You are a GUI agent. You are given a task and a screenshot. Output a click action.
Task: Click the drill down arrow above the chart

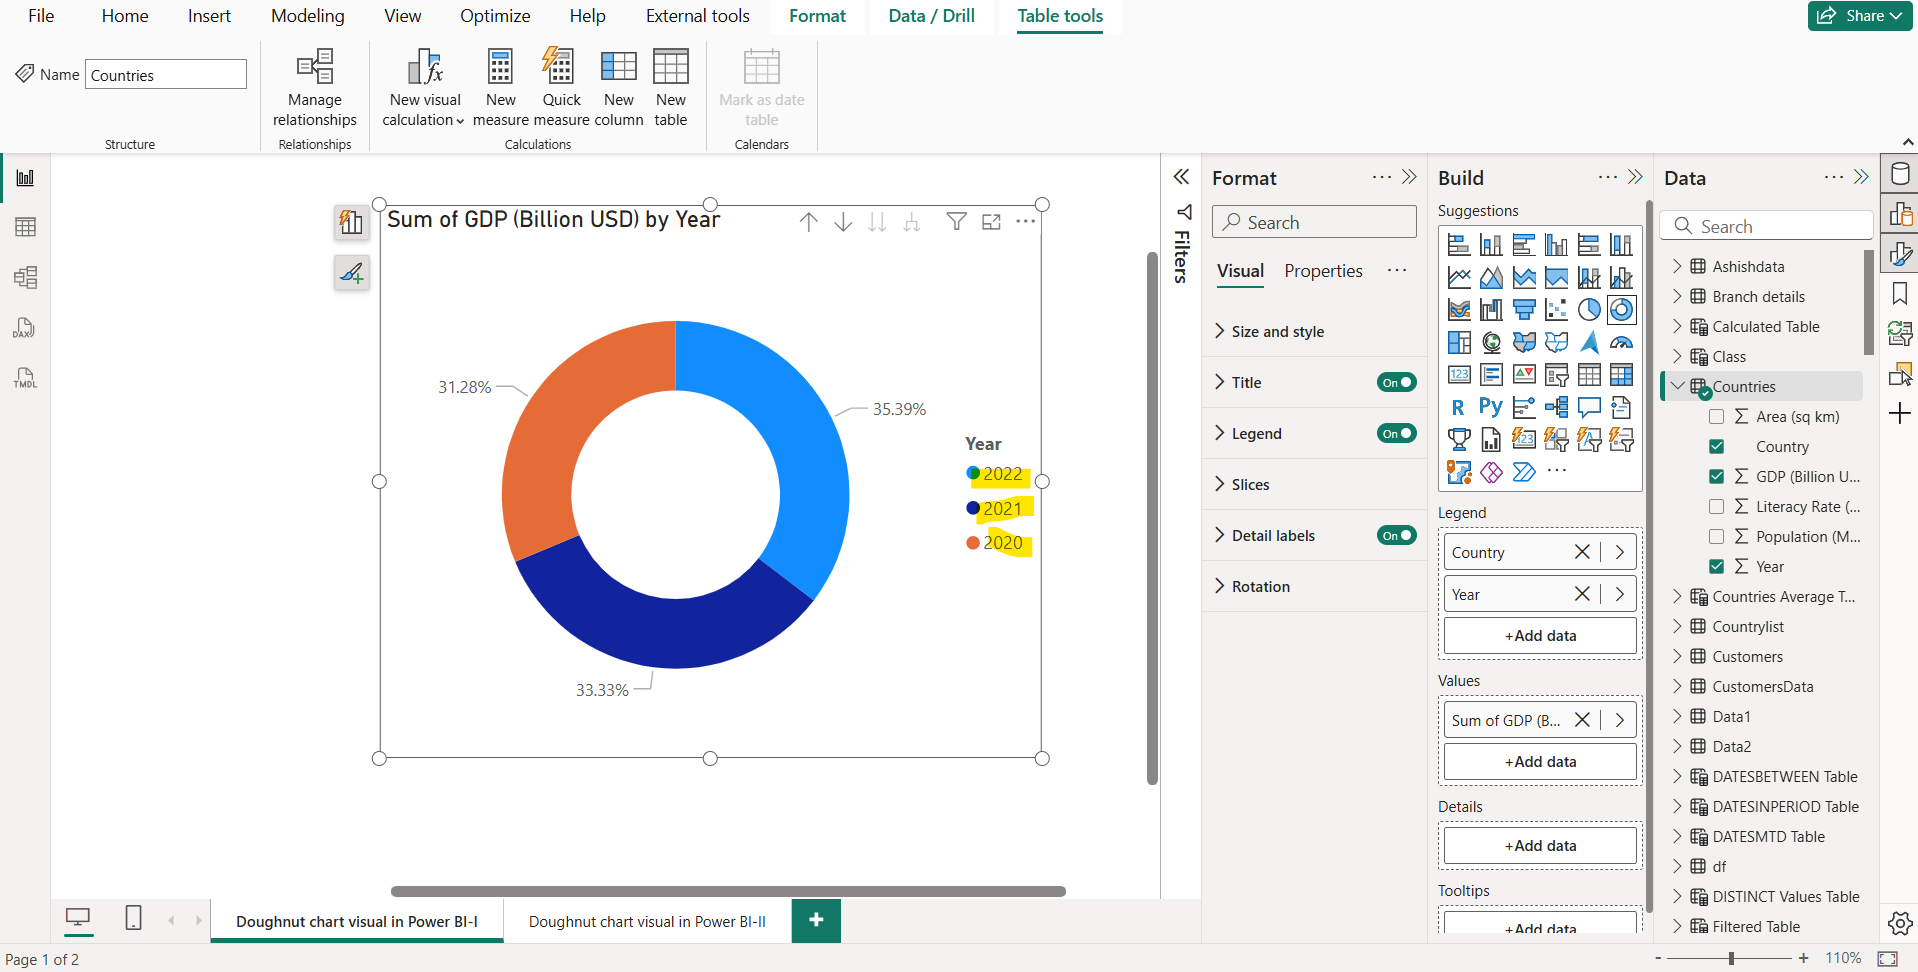click(843, 221)
